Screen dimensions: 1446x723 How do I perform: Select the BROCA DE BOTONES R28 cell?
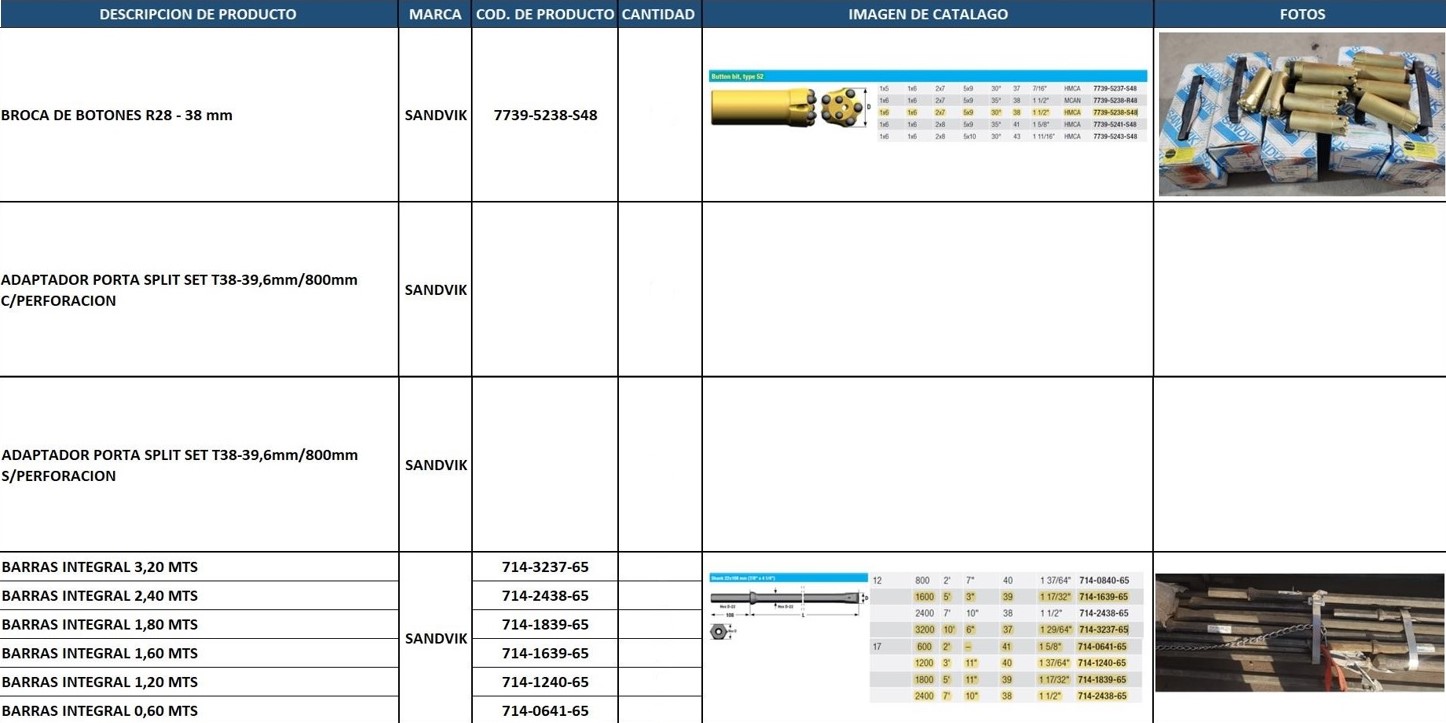(199, 115)
